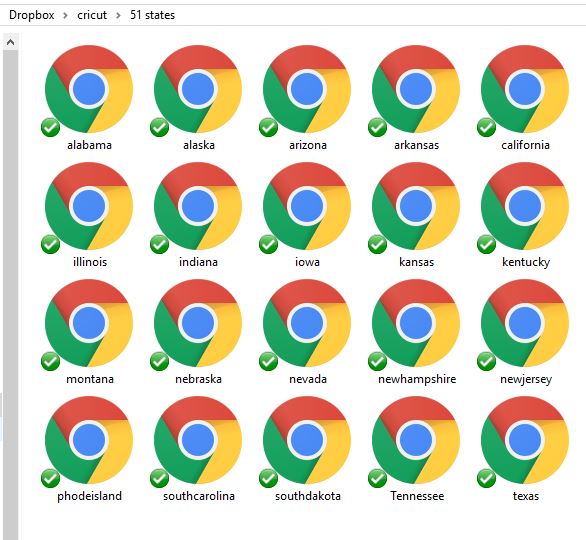Select the indiana Chrome file icon

pos(198,206)
